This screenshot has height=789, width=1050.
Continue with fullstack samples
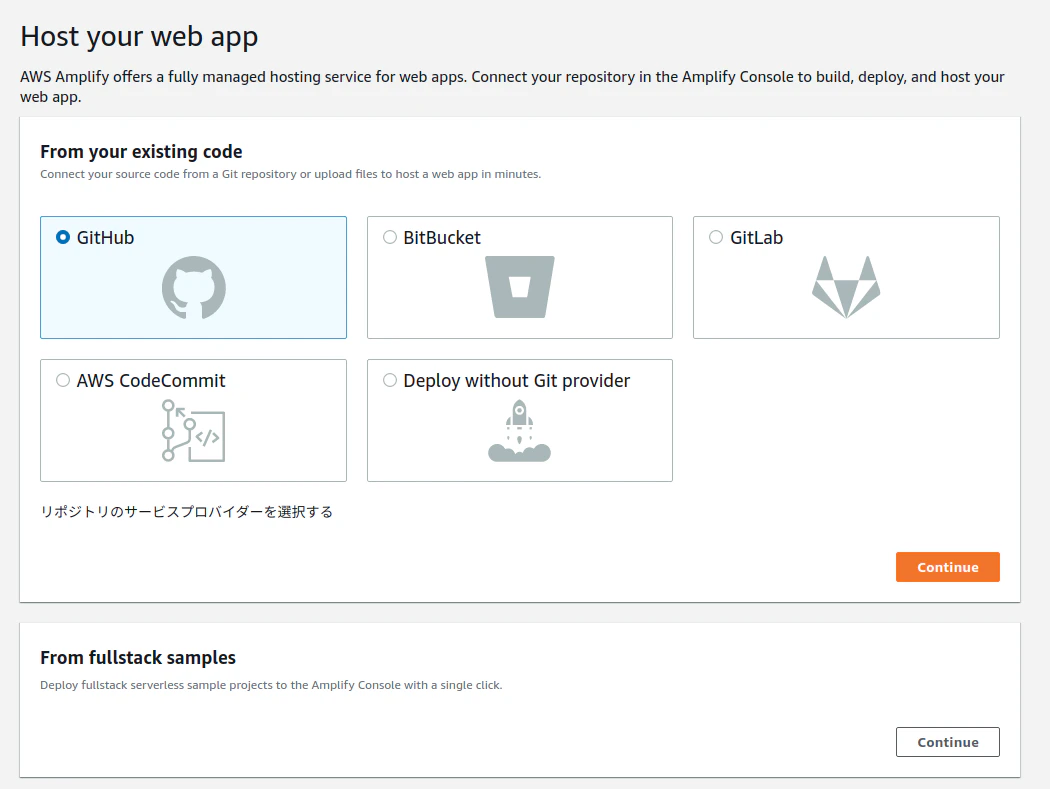pyautogui.click(x=947, y=742)
